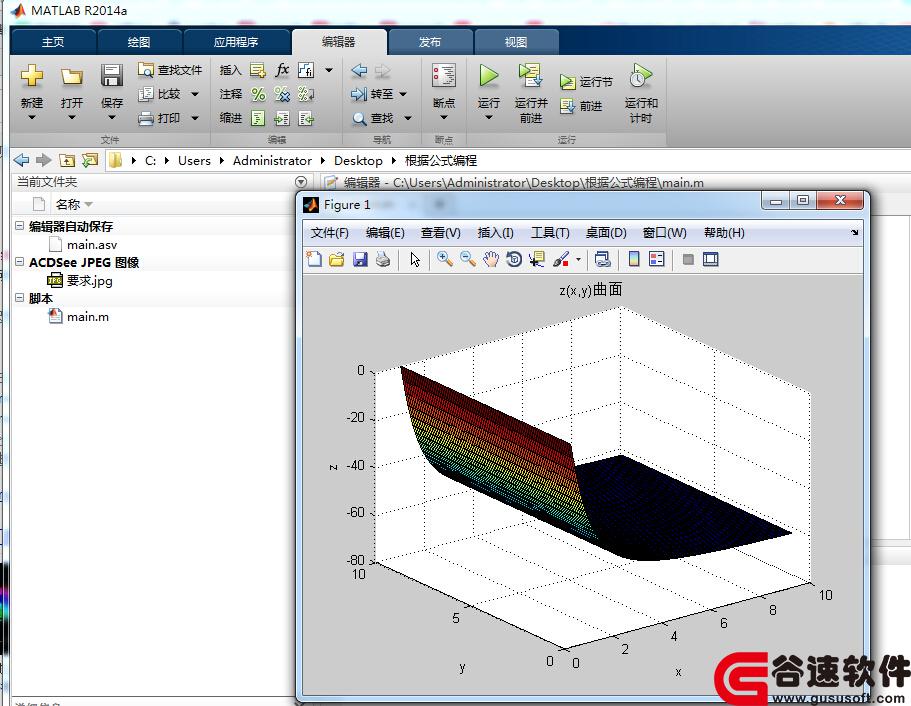The width and height of the screenshot is (911, 706).
Task: Click the 名称 column header
Action: [x=68, y=204]
